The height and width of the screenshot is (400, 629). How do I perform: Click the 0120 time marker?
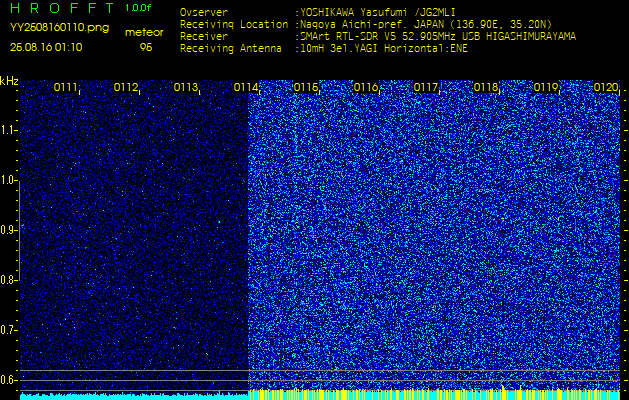(606, 87)
